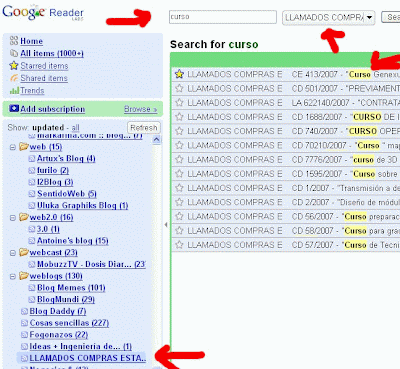Click the Google Reader logo
The width and height of the screenshot is (400, 369).
click(43, 13)
